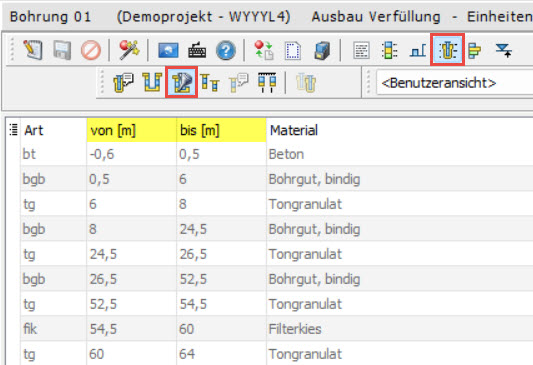Select the 'bgb' cell in the 8–24,5 row
Image resolution: width=533 pixels, height=365 pixels.
click(x=53, y=229)
